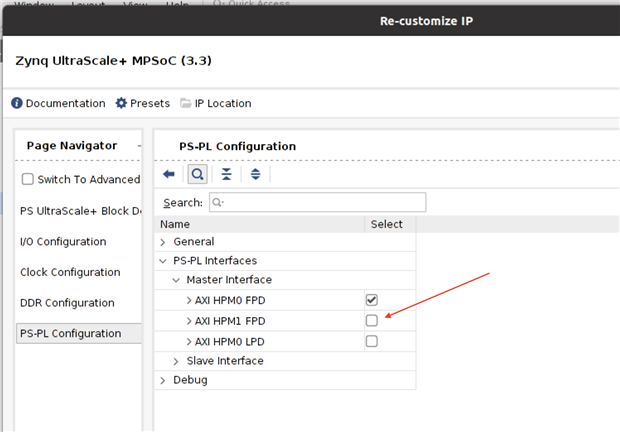Open the I/O Configuration page
620x432 pixels.
[63, 242]
